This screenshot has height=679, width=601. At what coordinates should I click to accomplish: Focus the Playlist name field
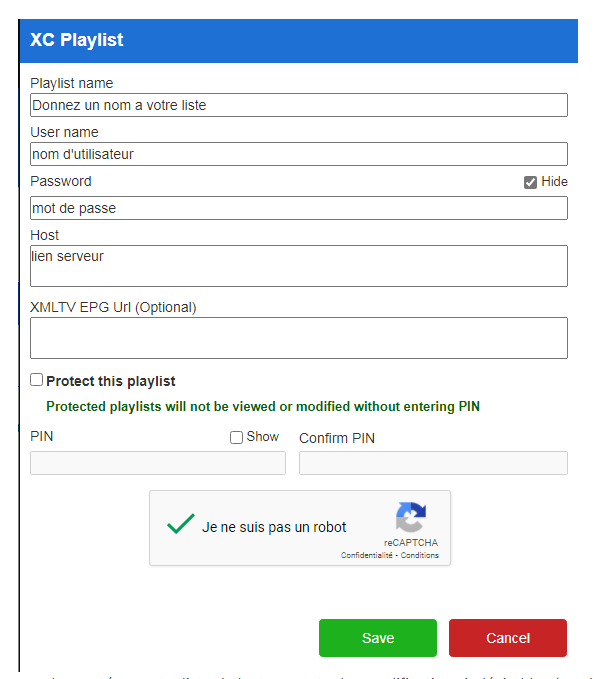[298, 105]
